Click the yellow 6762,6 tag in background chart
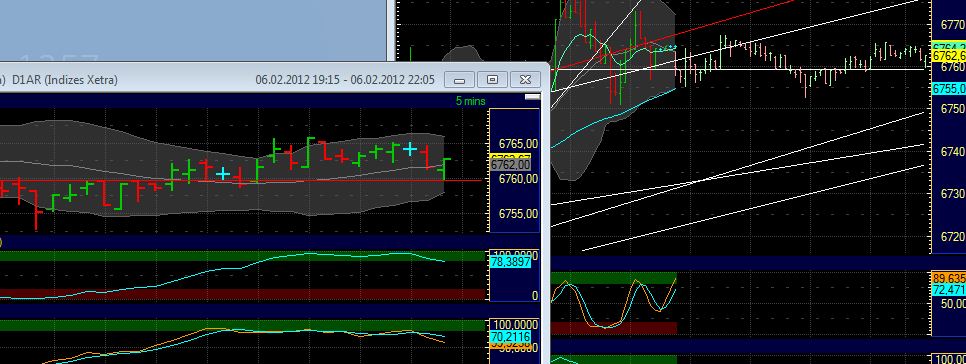This screenshot has height=364, width=966. pyautogui.click(x=949, y=56)
